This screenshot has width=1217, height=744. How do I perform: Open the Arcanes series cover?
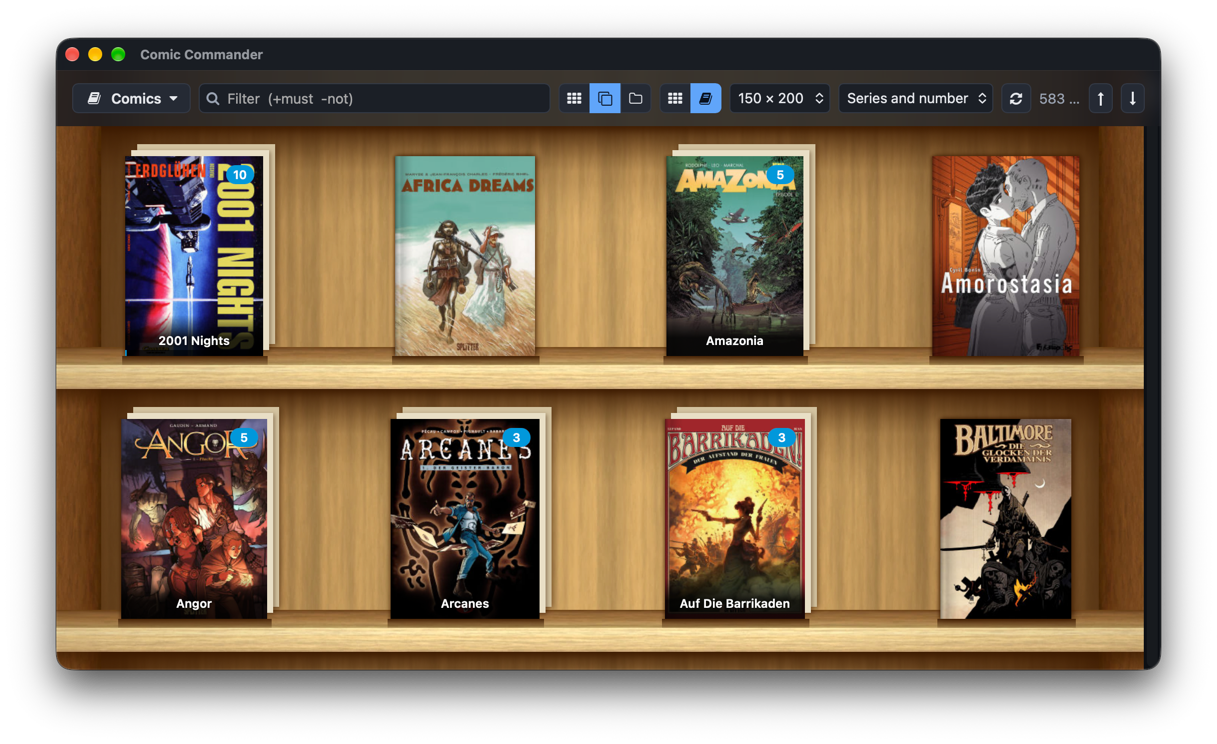(465, 519)
